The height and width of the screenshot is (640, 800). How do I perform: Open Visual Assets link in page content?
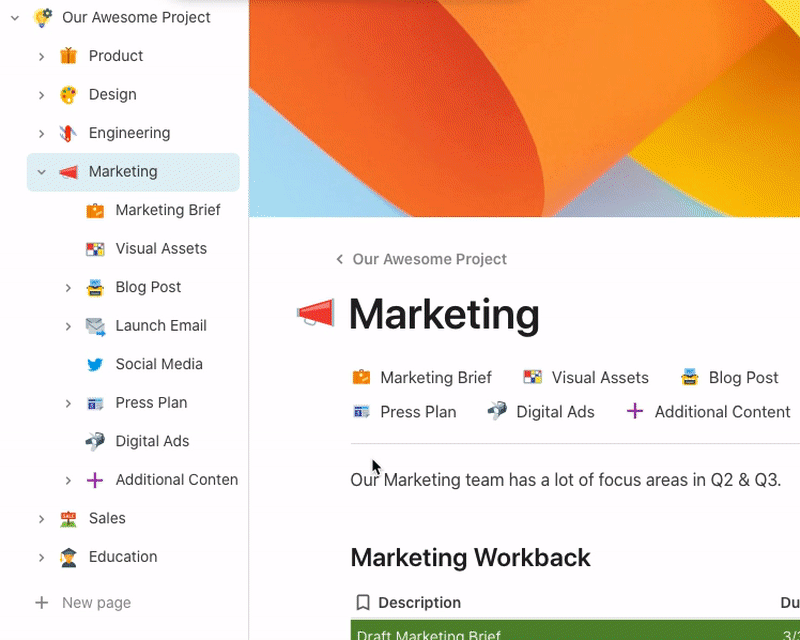pyautogui.click(x=600, y=377)
